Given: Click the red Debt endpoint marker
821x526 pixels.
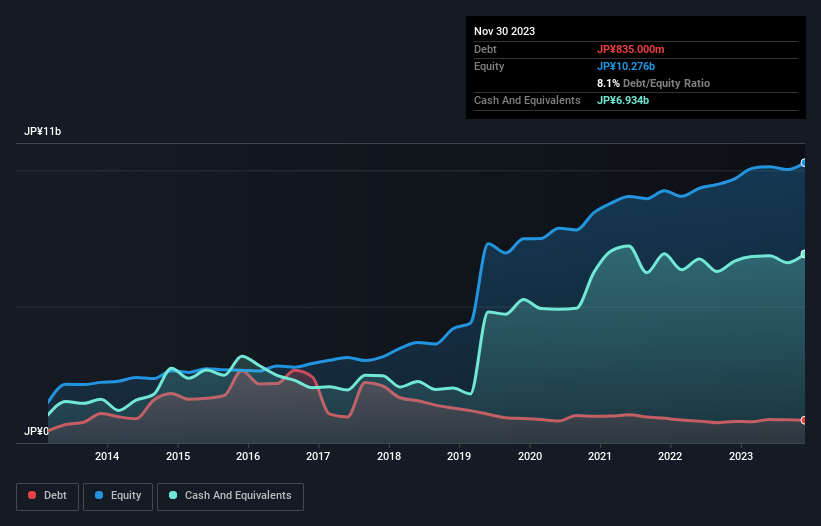Looking at the screenshot, I should [x=803, y=420].
